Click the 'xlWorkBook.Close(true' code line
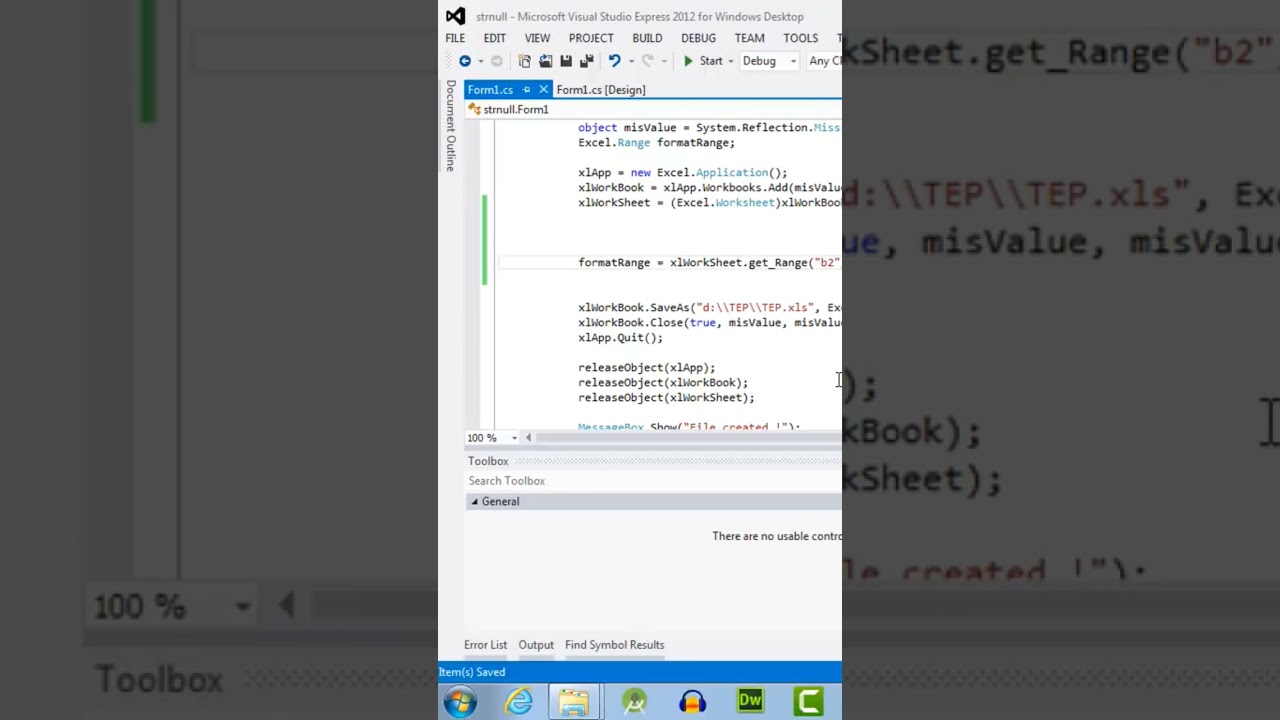 pos(709,323)
